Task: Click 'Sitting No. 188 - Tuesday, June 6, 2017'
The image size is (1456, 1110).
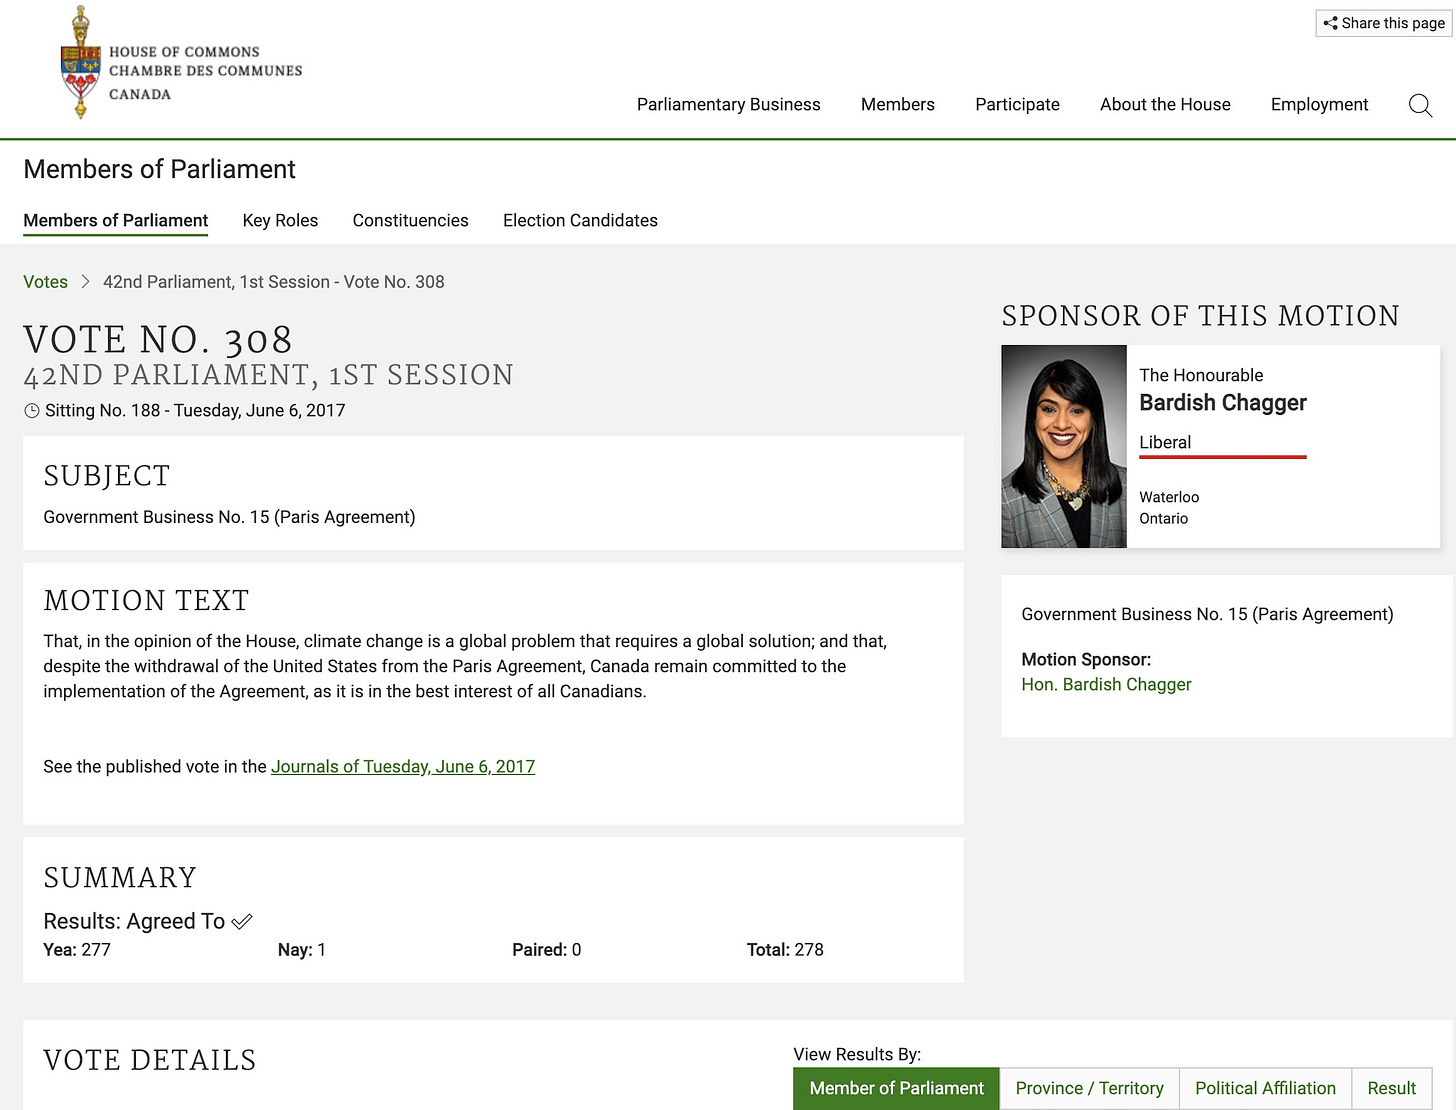Action: [x=195, y=411]
